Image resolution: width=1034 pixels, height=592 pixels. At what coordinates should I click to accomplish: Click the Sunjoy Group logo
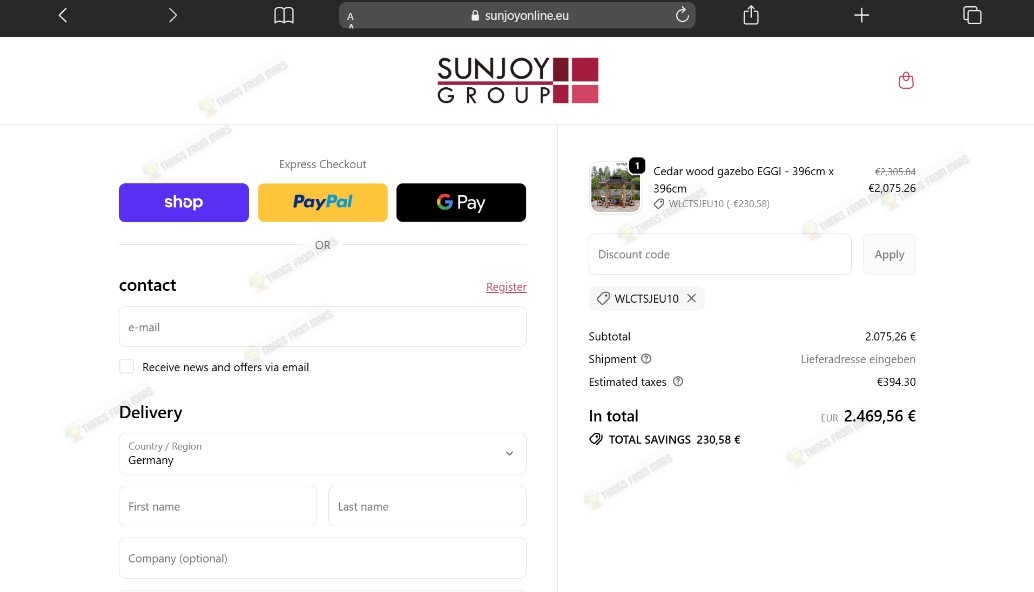point(518,80)
